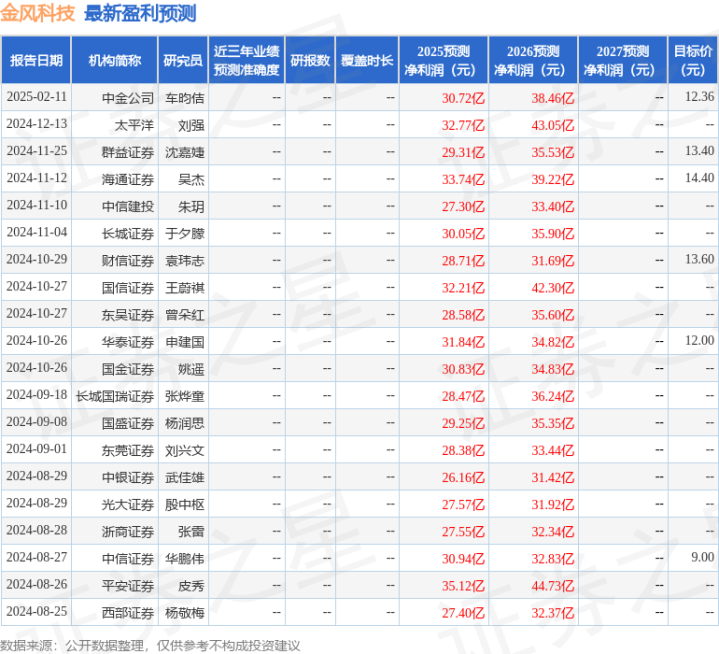Click the 覆盖时长 column header
The width and height of the screenshot is (719, 654).
pyautogui.click(x=367, y=60)
